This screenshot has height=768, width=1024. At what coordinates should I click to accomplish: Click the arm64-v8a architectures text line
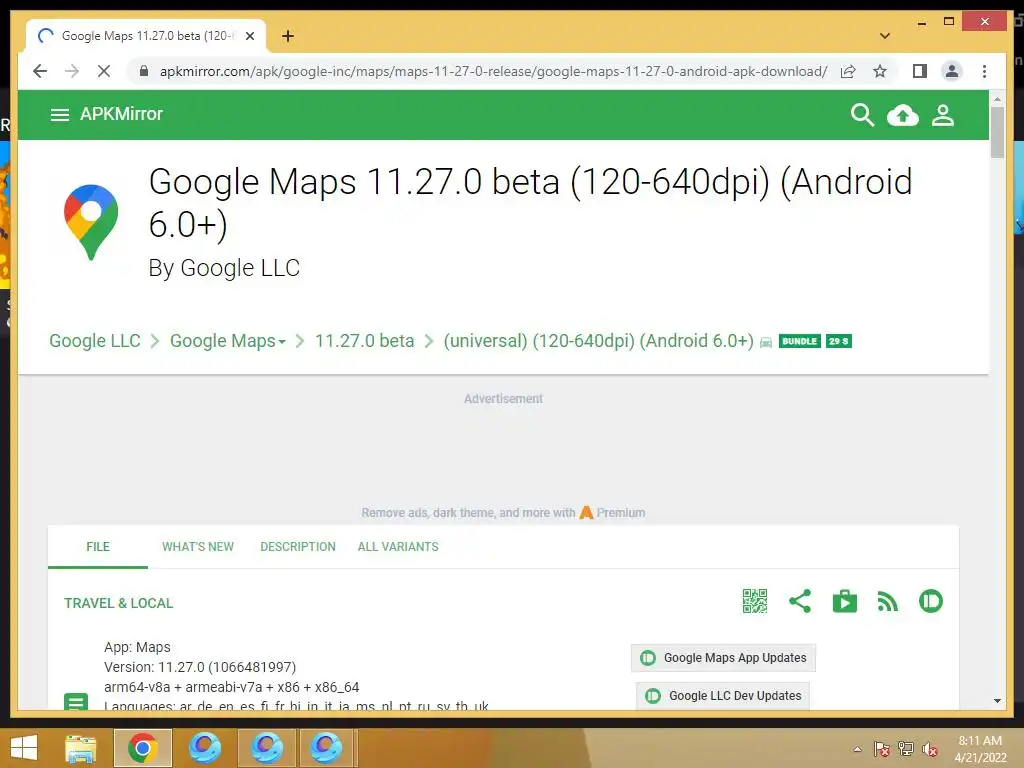231,687
